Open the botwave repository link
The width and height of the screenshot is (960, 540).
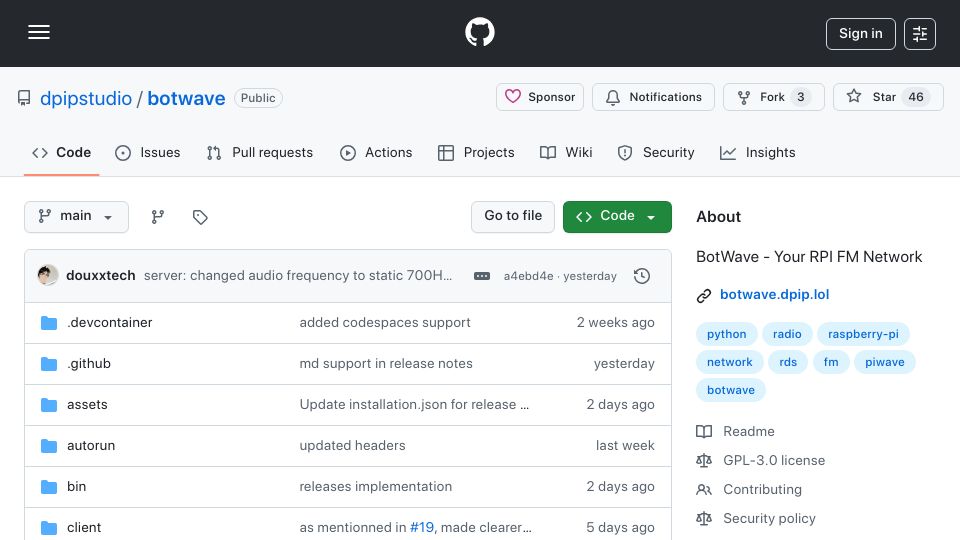point(186,98)
